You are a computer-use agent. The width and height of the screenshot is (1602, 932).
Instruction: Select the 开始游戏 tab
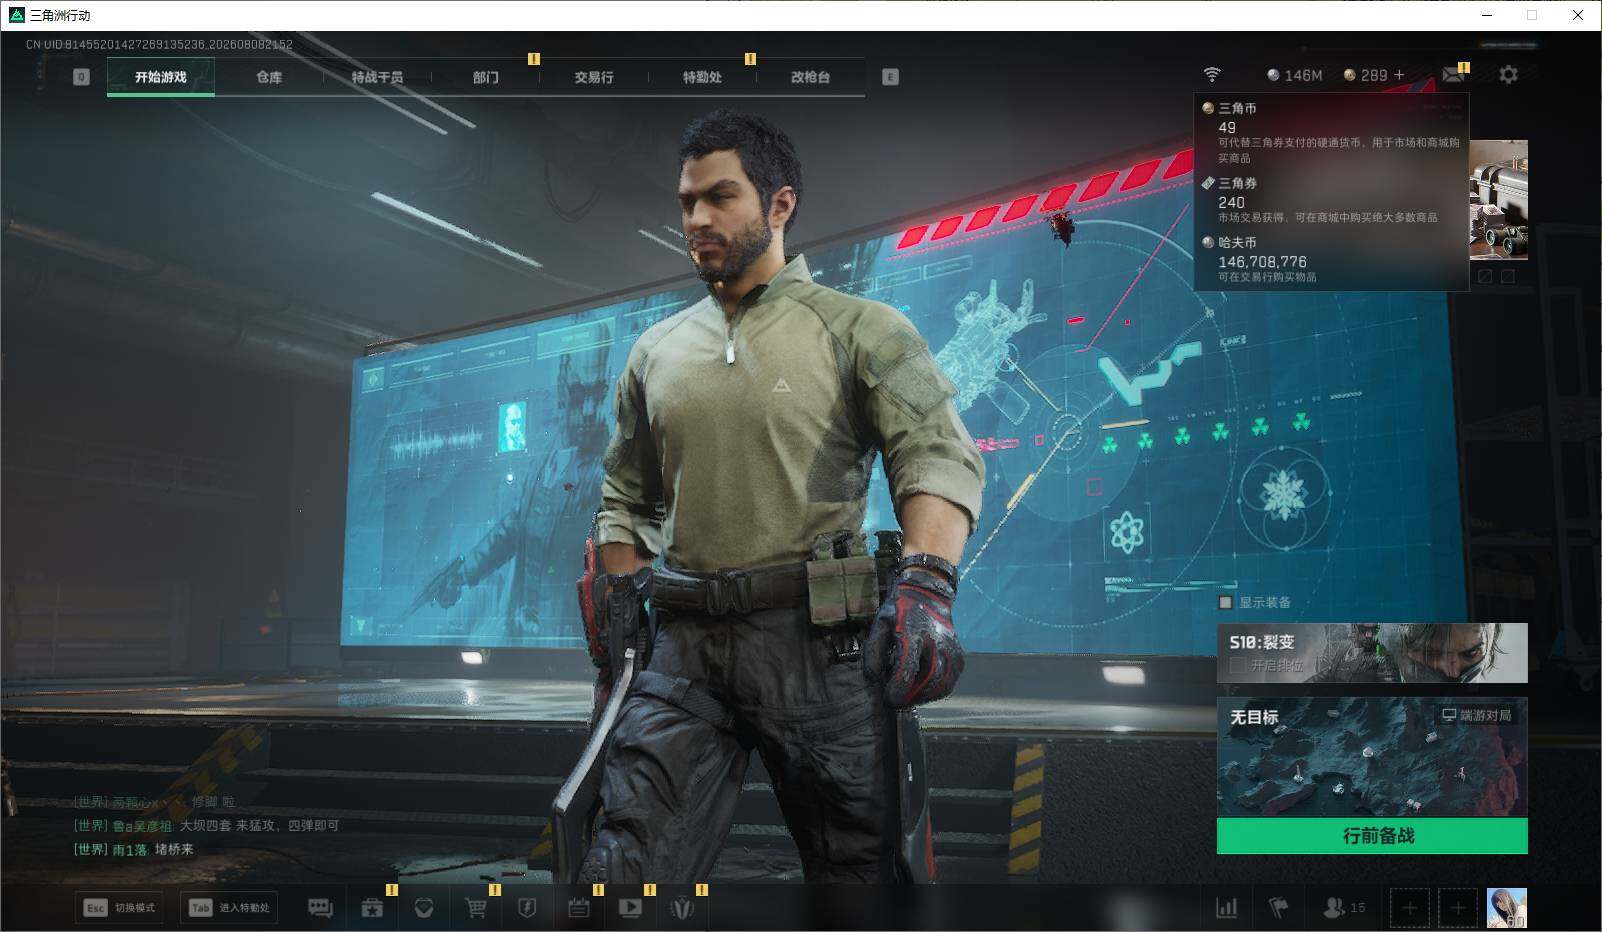161,77
